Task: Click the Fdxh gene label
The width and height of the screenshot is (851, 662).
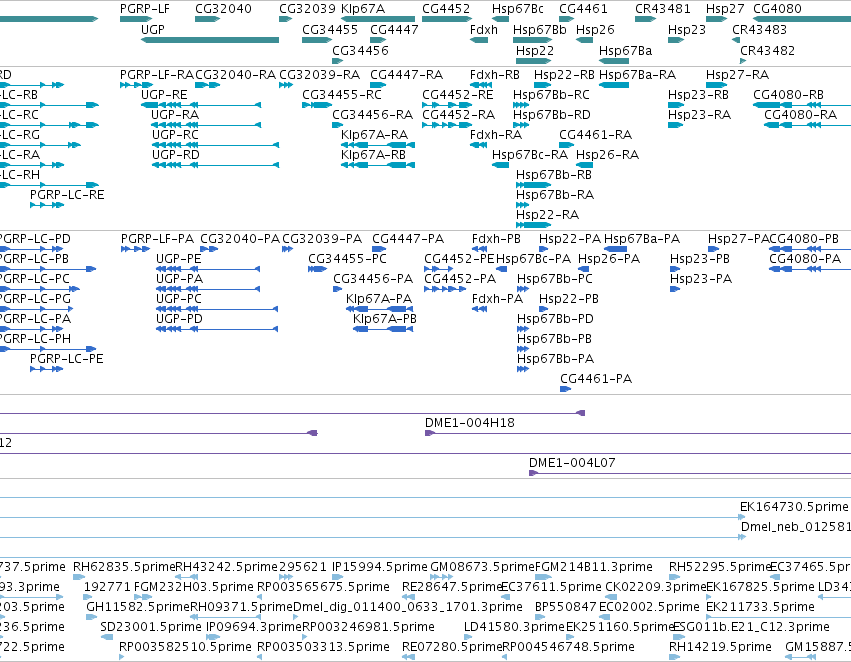Action: (x=484, y=30)
